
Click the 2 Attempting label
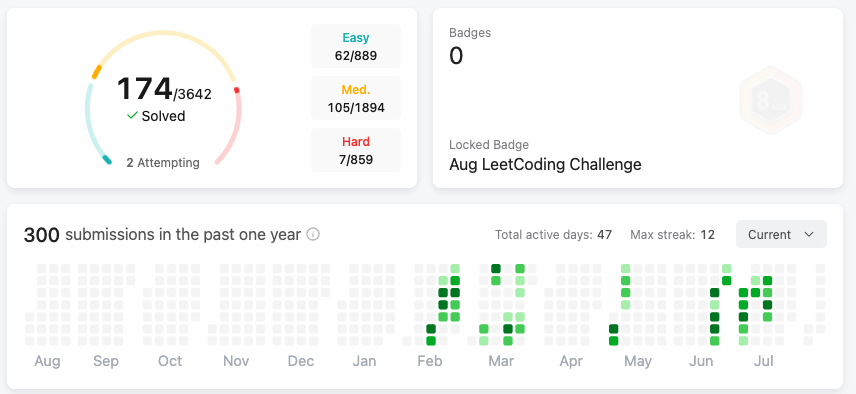click(x=163, y=163)
